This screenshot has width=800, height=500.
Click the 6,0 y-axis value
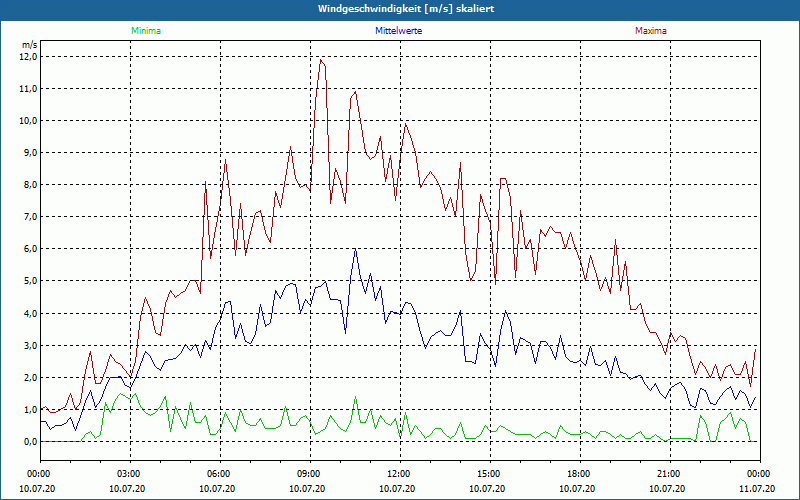[30, 249]
